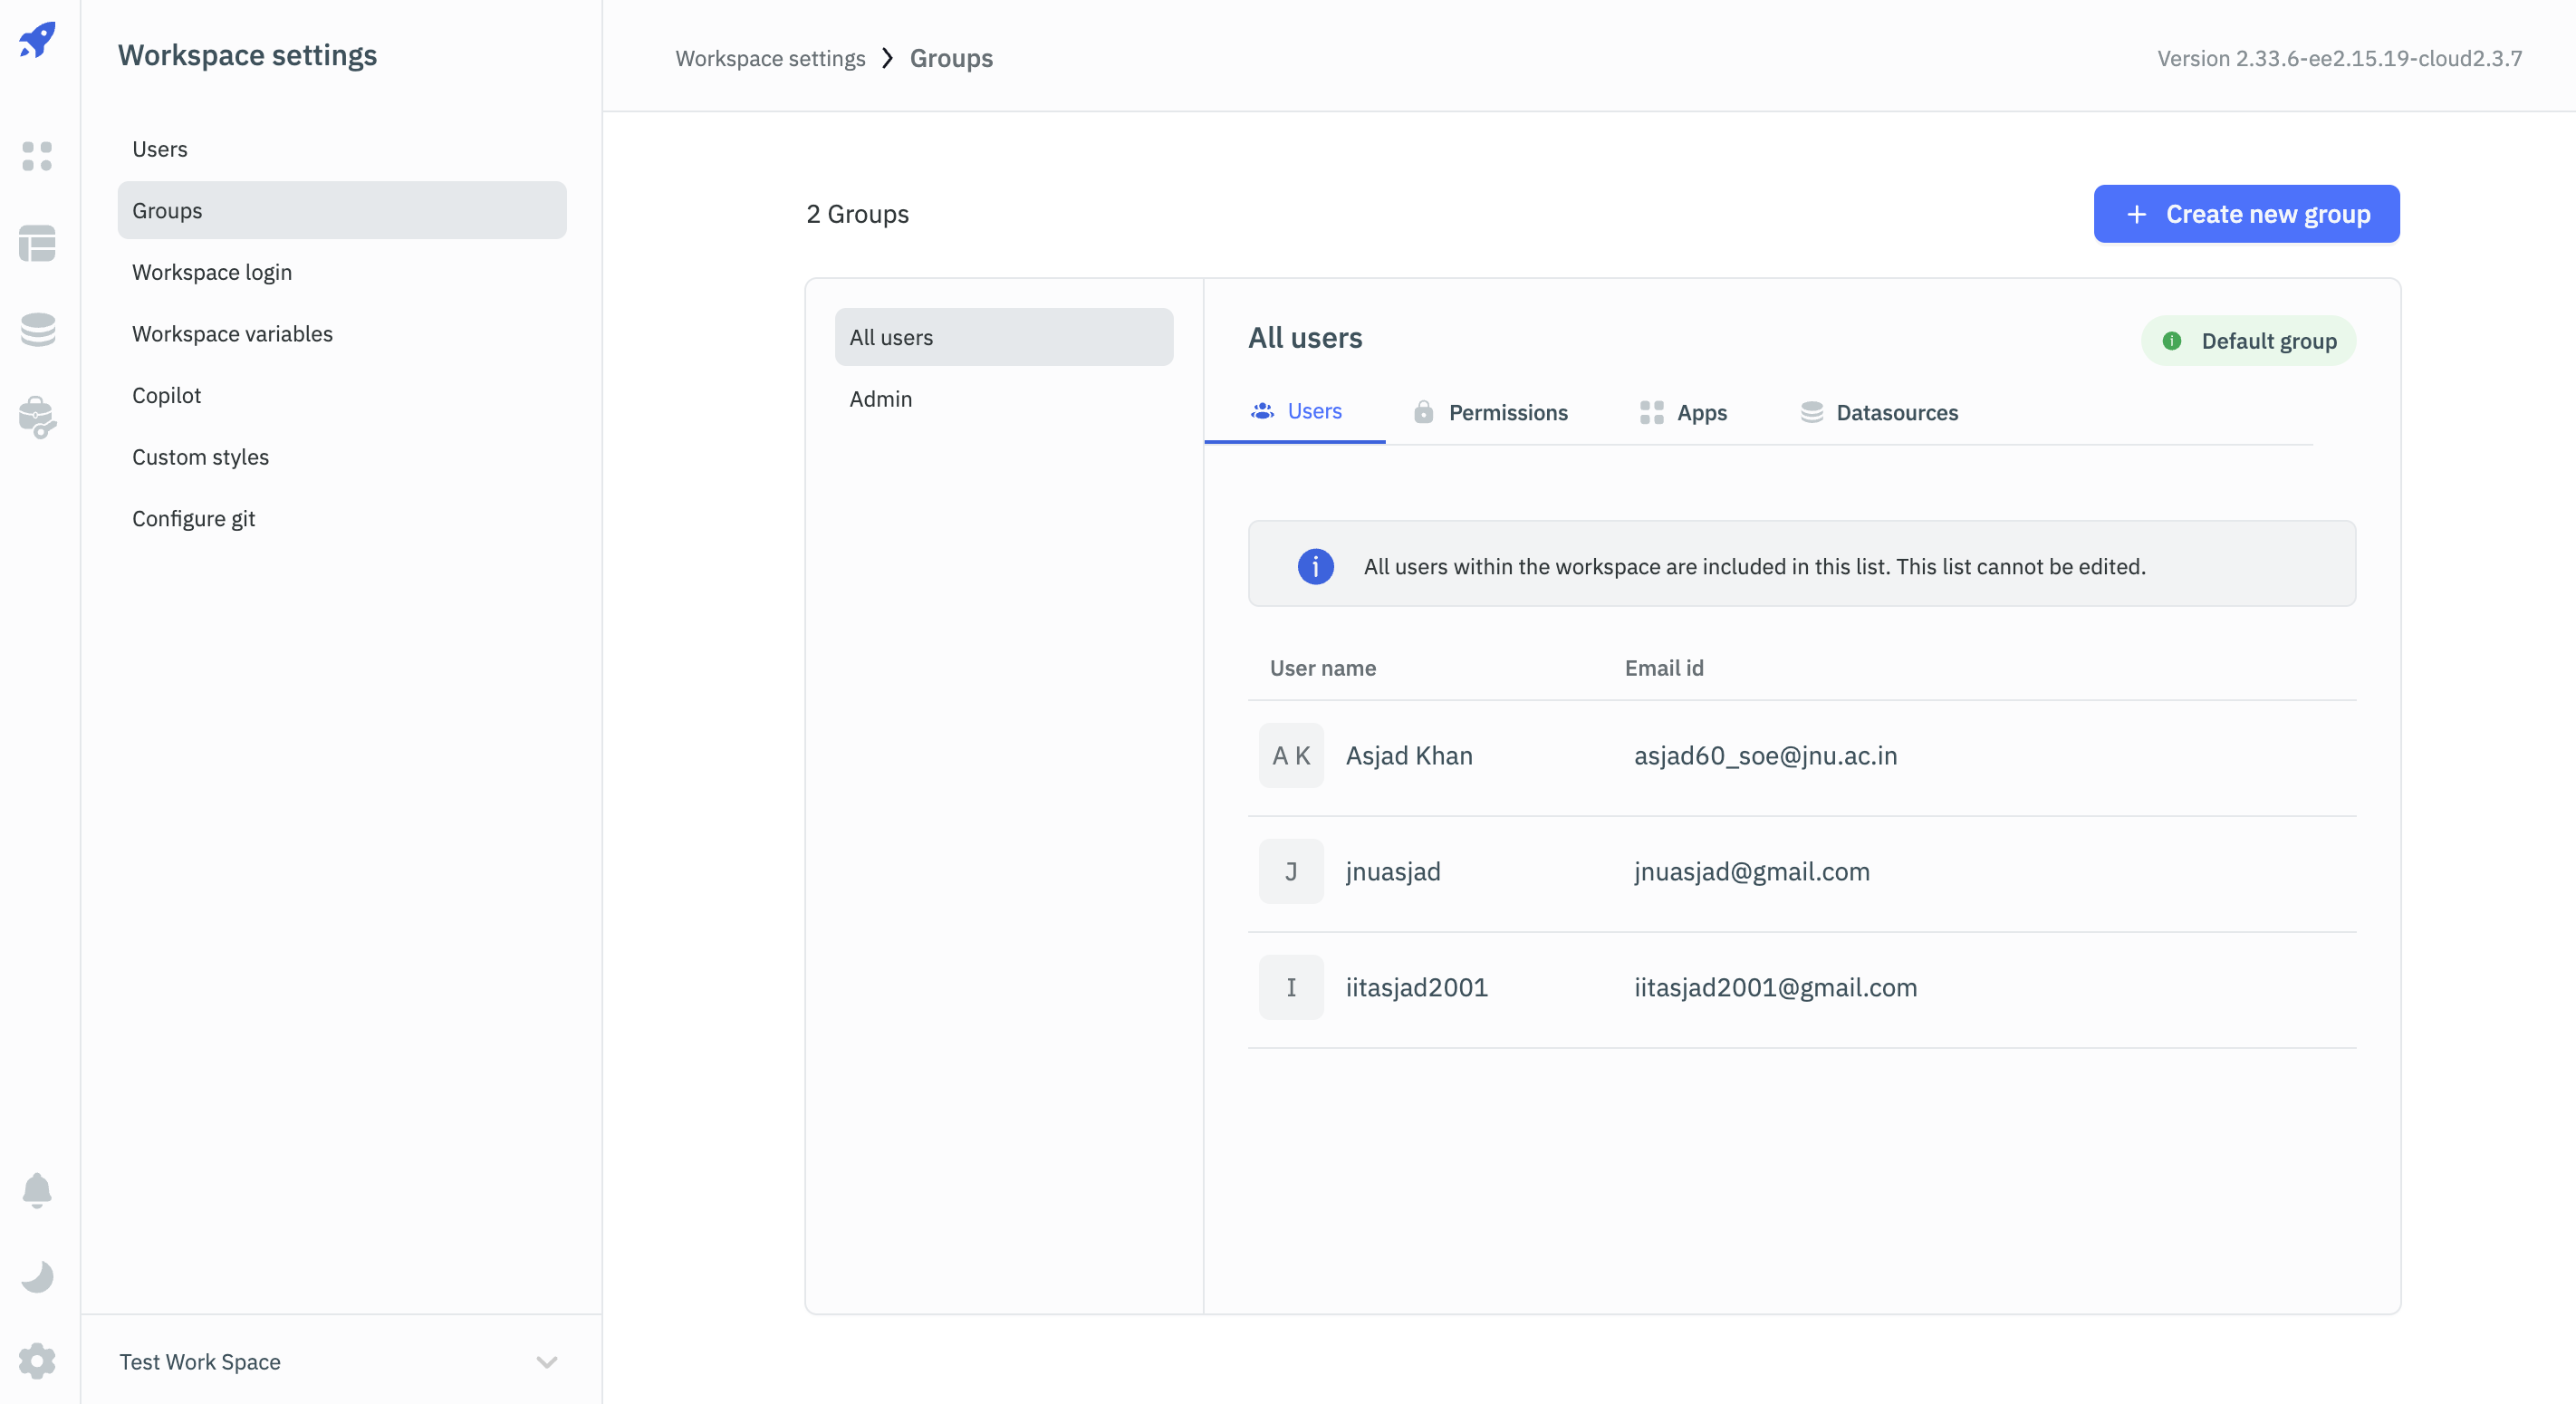The height and width of the screenshot is (1404, 2576).
Task: Switch to the Apps tab
Action: coord(1683,412)
